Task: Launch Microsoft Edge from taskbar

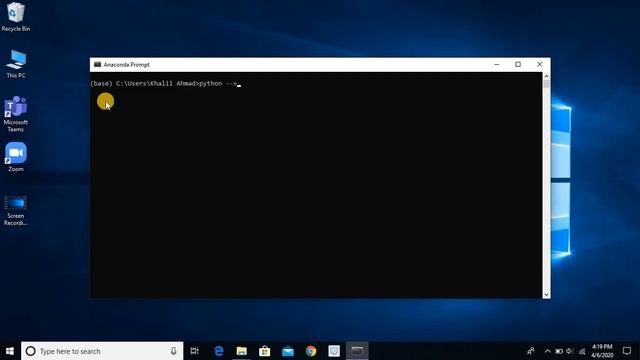Action: point(219,351)
